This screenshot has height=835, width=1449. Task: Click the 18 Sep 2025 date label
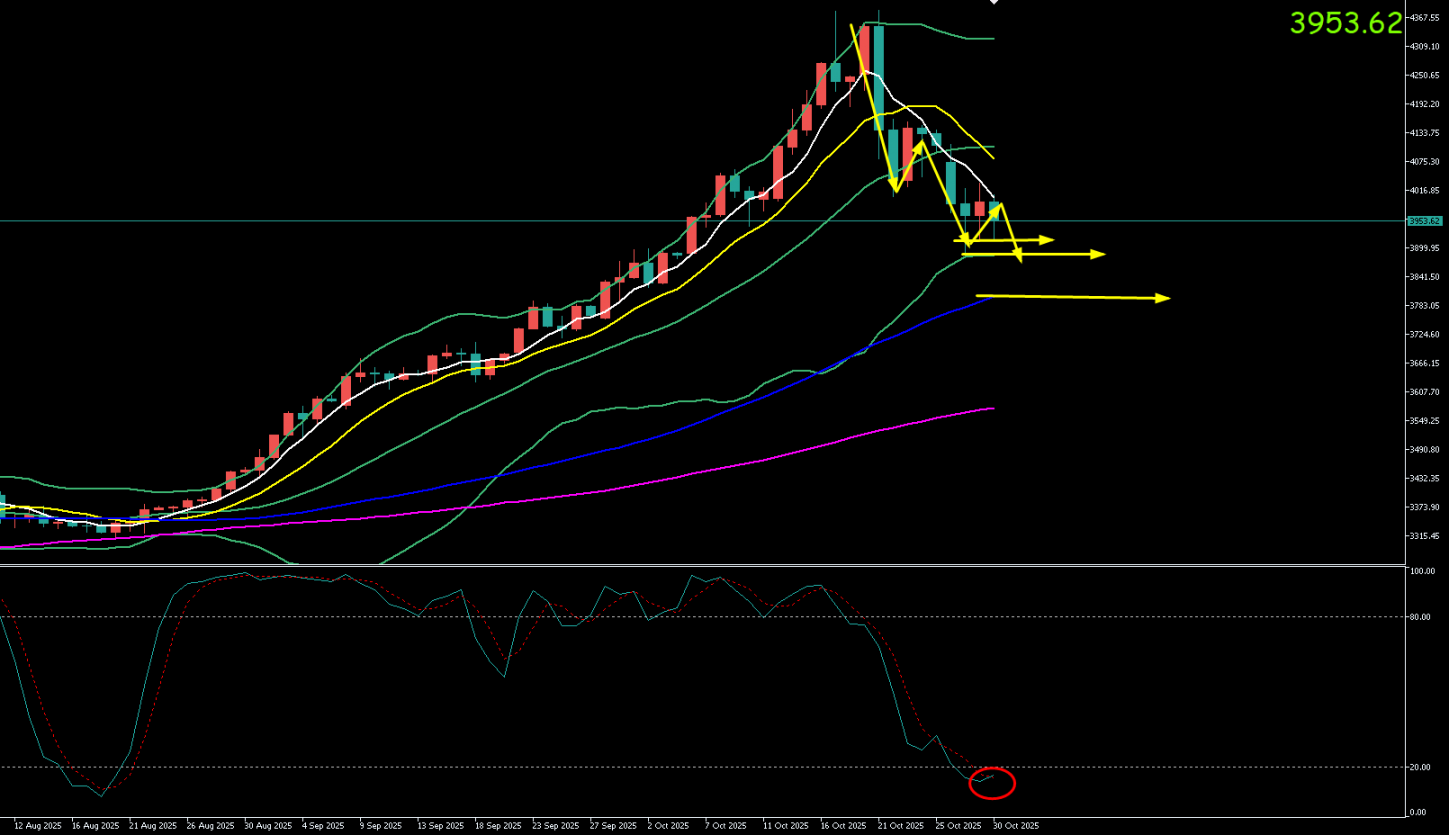496,826
